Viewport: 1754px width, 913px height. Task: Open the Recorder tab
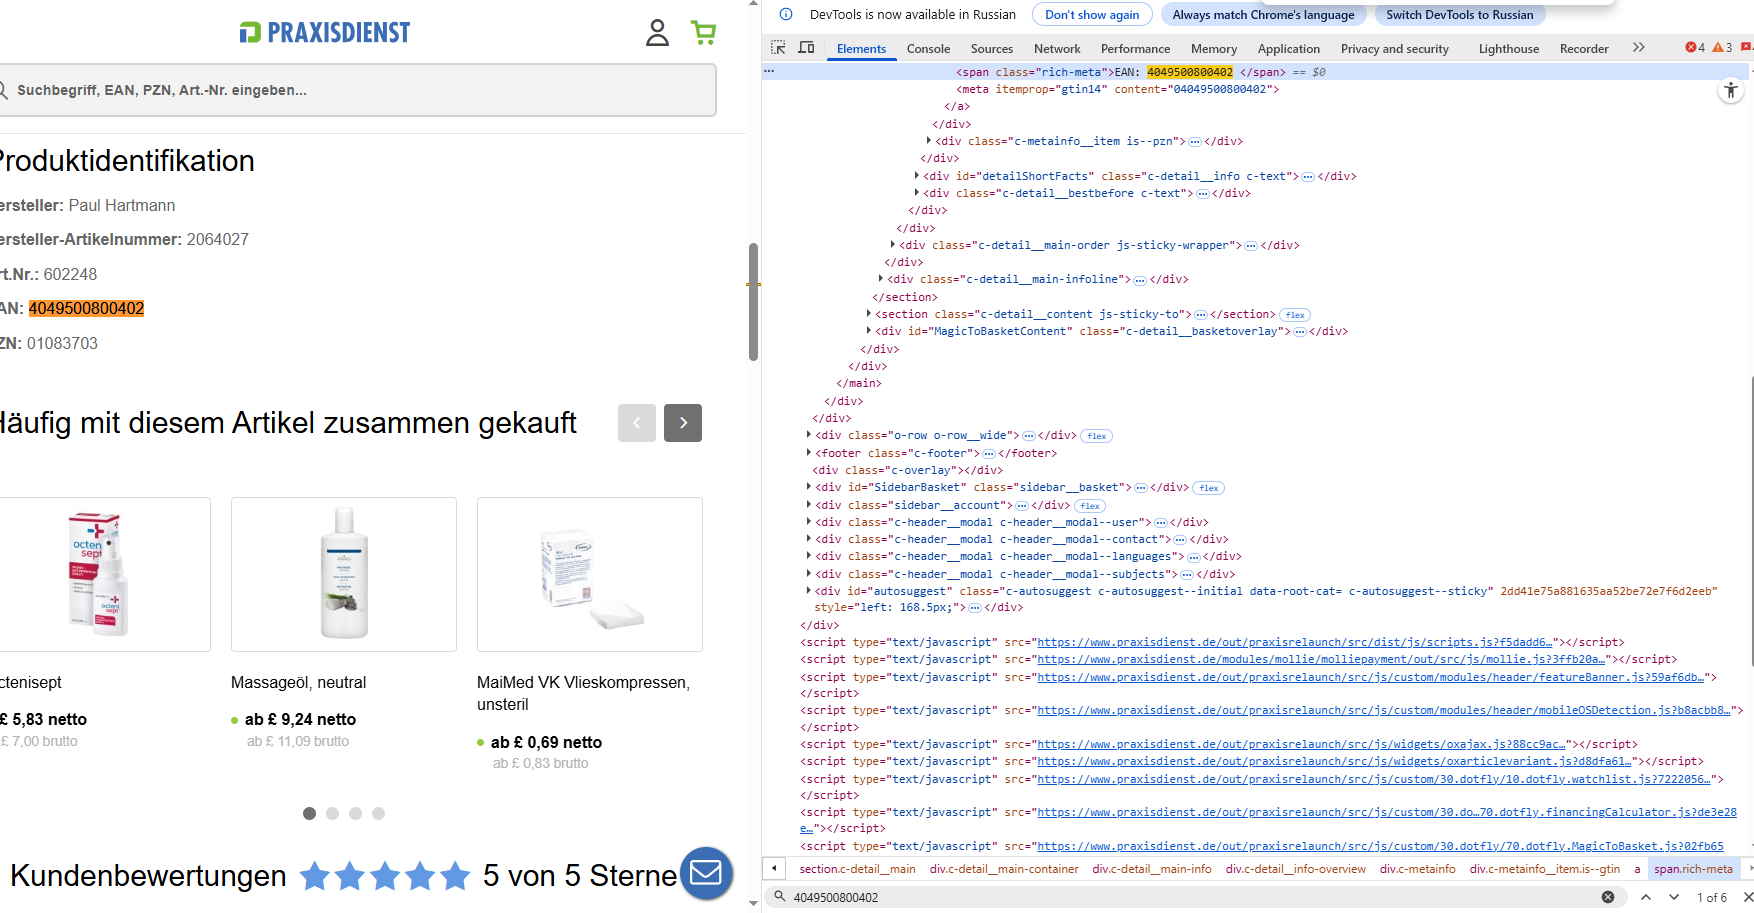[x=1584, y=48]
